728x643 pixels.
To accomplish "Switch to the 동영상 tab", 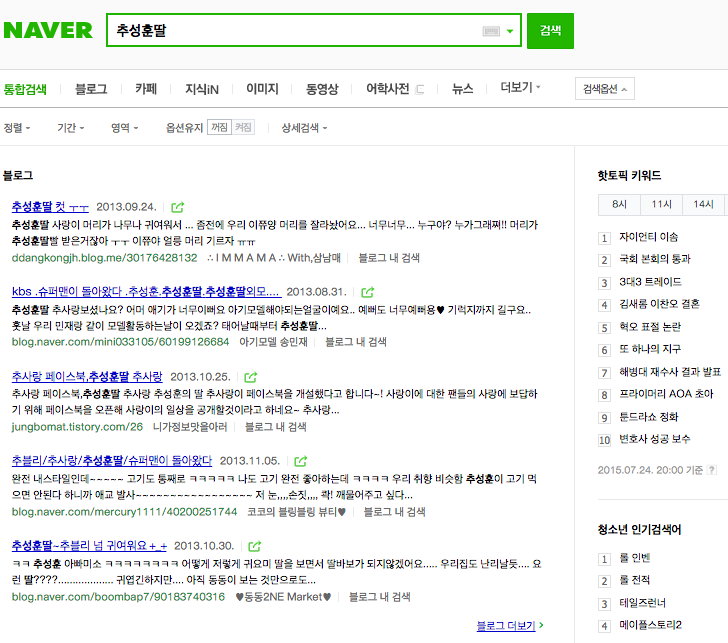I will (322, 89).
